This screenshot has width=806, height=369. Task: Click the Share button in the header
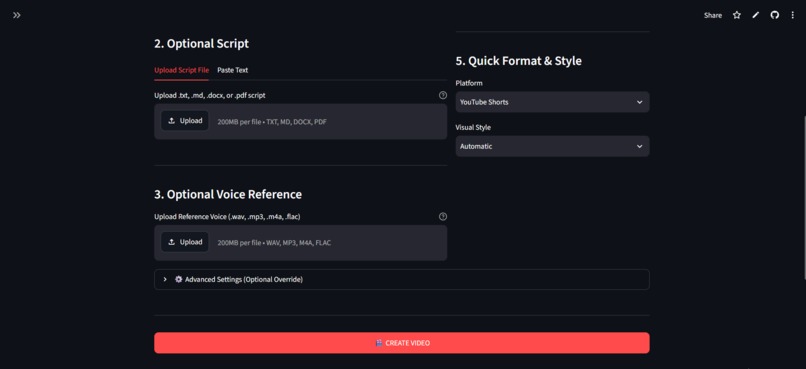[x=712, y=15]
